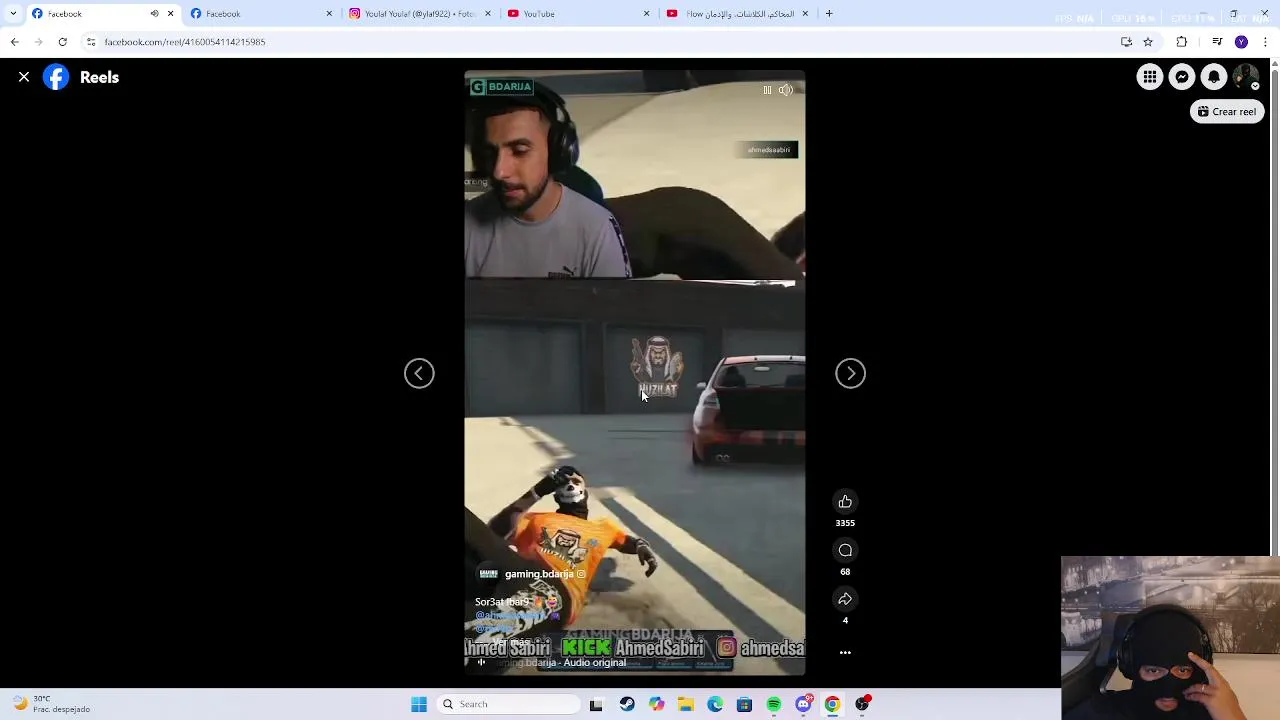Open Messenger chats icon
The width and height of the screenshot is (1280, 720).
click(x=1182, y=77)
